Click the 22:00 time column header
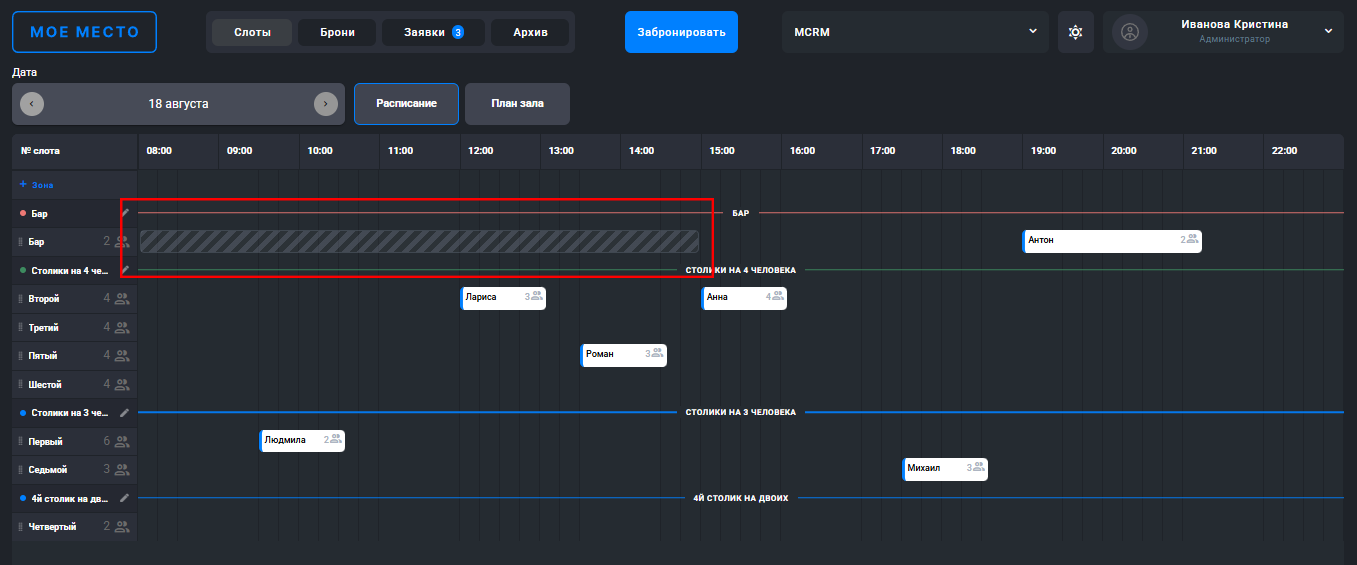This screenshot has height=565, width=1357. point(1284,151)
